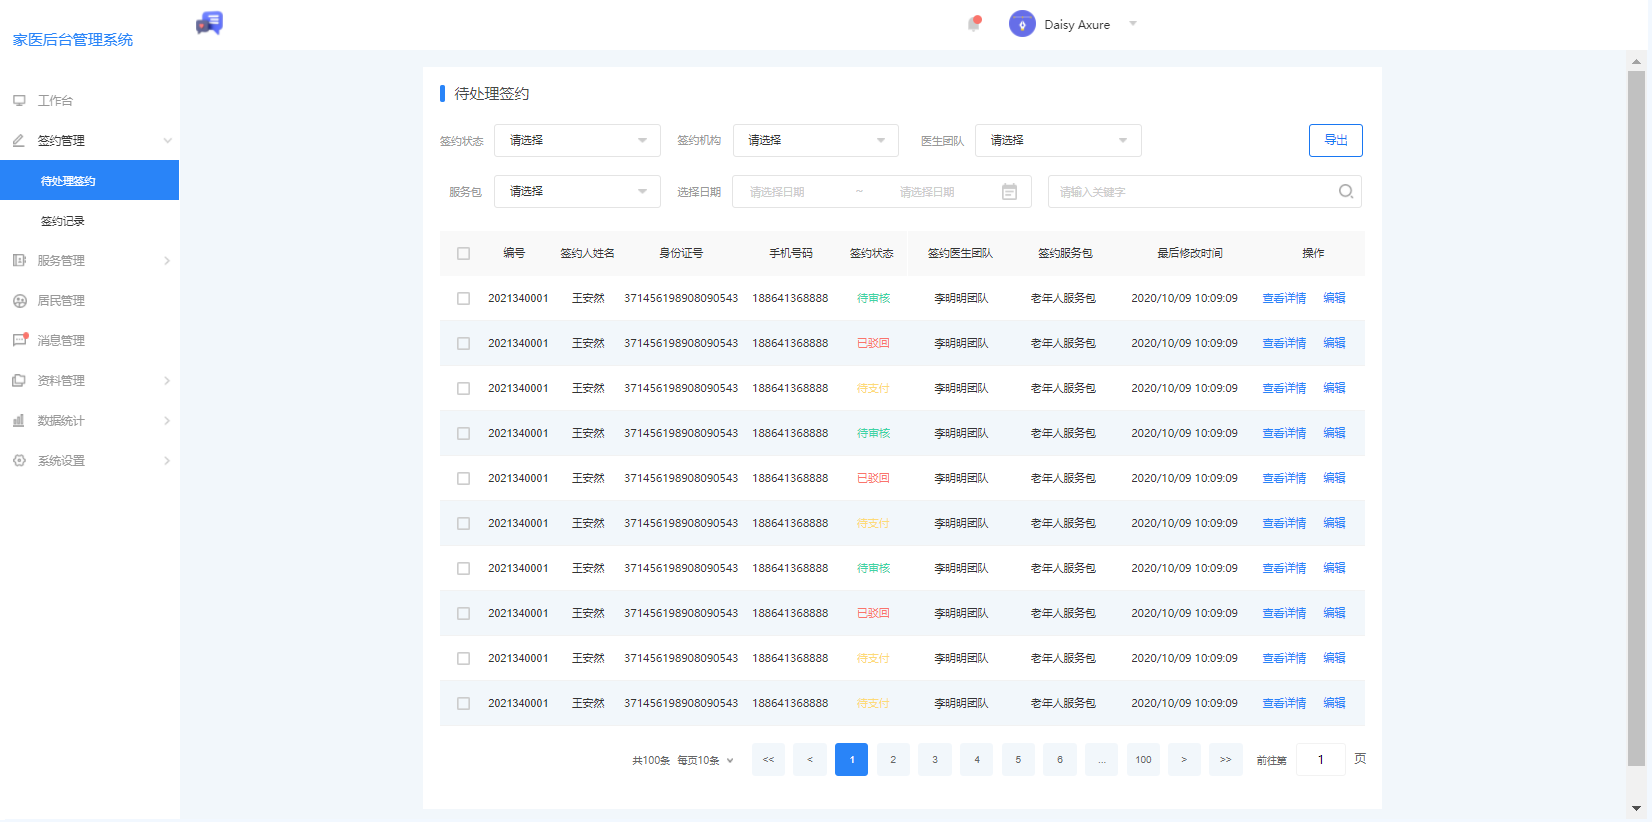Click the vertical scrollbar thumb
The height and width of the screenshot is (822, 1652).
pos(1636,418)
